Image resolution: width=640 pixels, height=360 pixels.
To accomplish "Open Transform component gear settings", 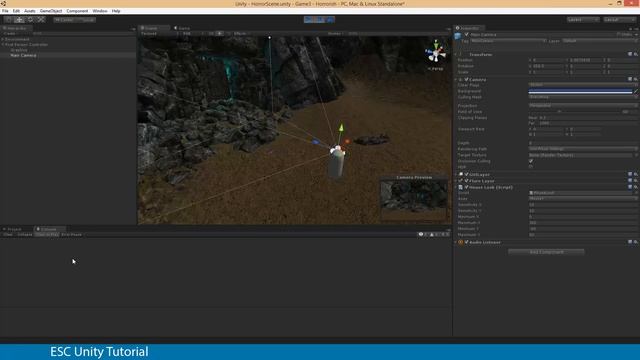I will (636, 54).
